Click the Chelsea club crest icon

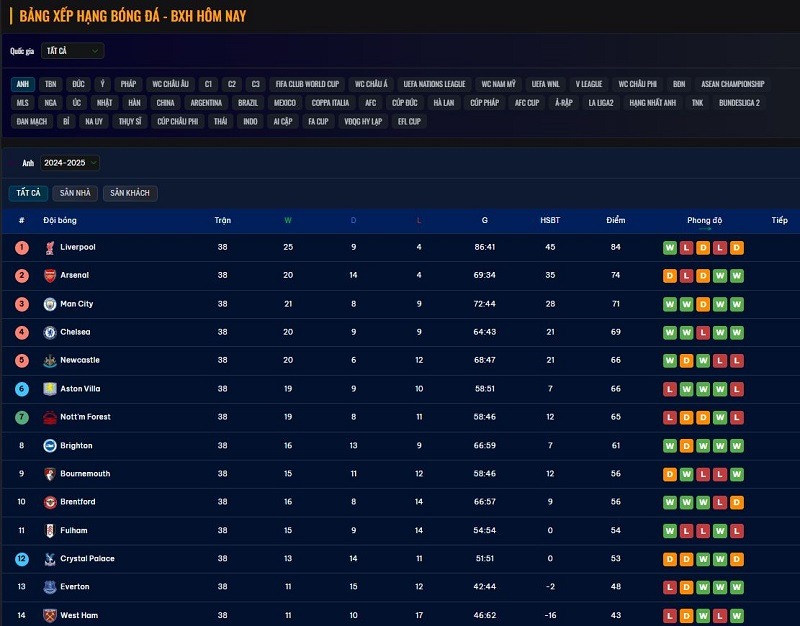49,332
